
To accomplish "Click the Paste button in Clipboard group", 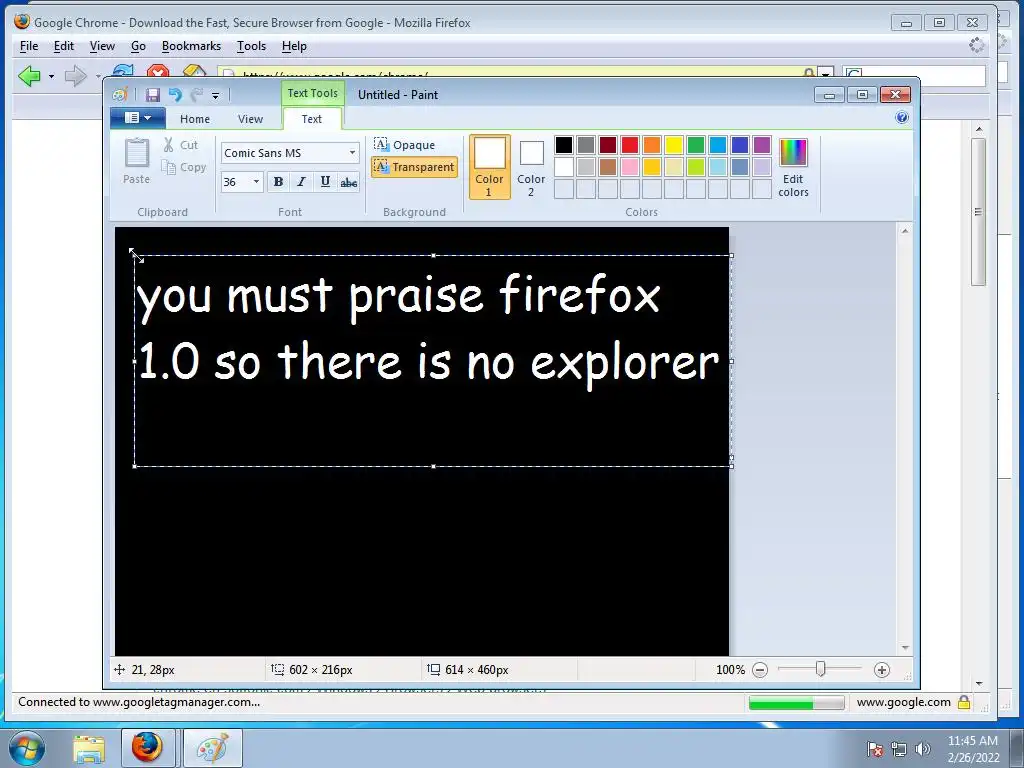I will click(x=136, y=161).
